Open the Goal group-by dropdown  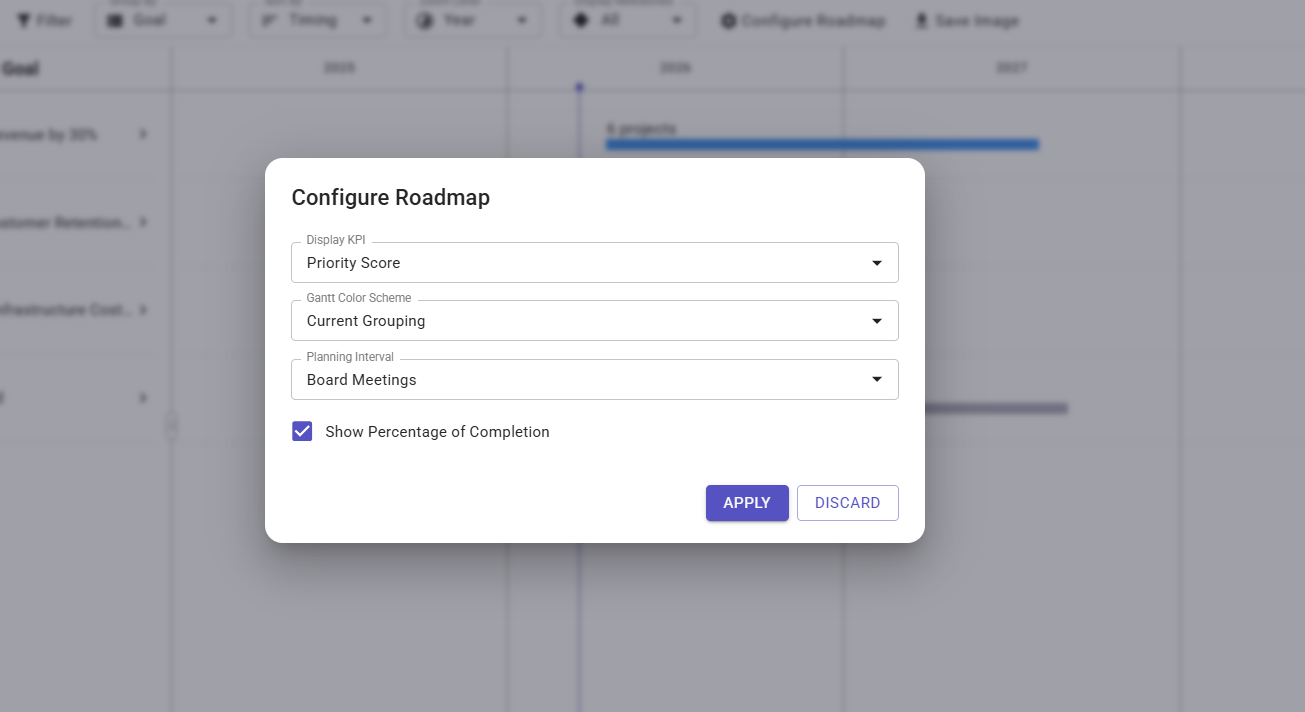click(x=164, y=20)
